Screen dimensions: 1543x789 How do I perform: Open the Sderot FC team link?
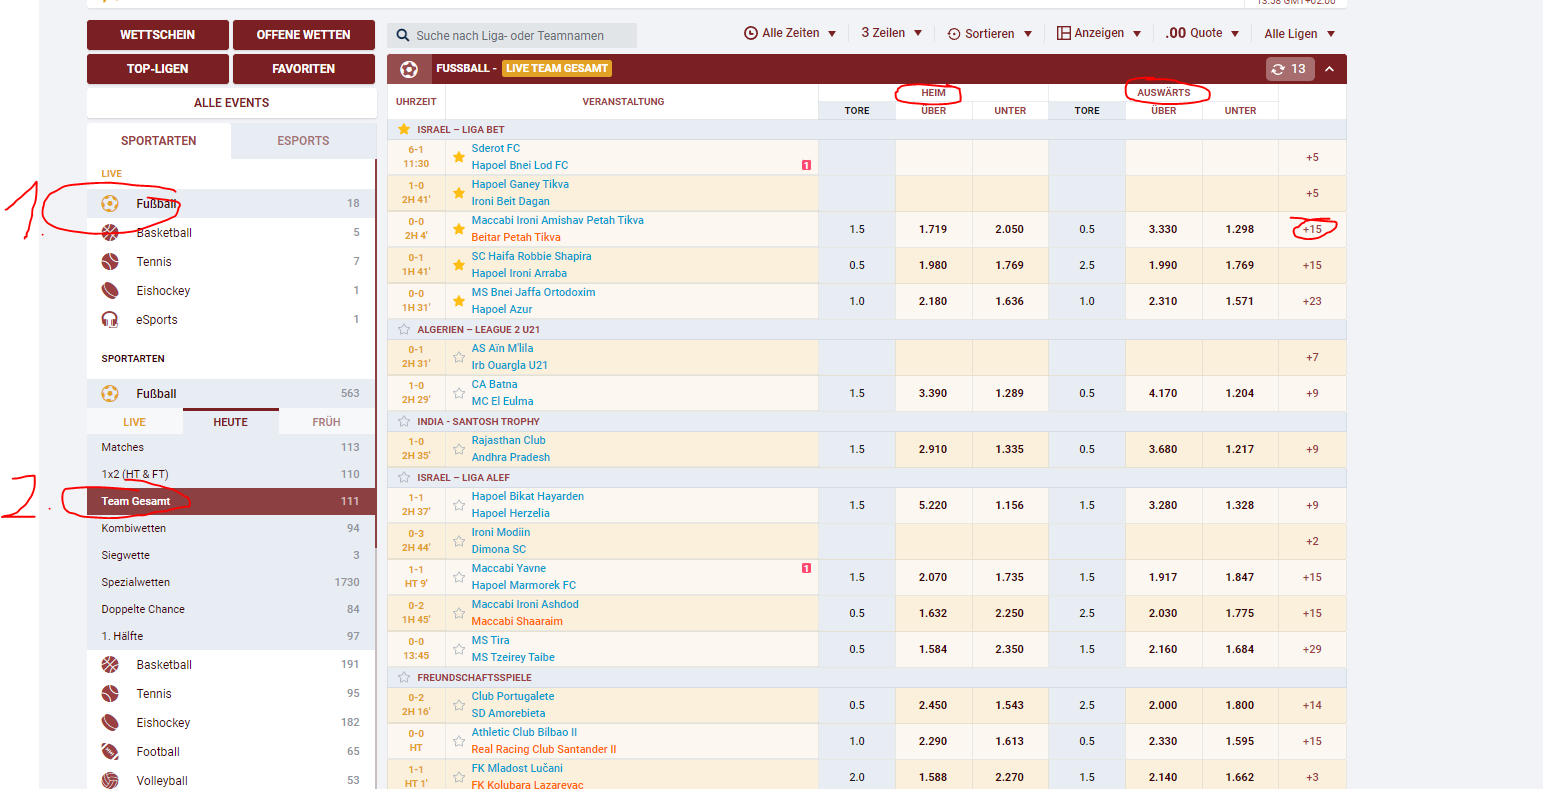(496, 148)
